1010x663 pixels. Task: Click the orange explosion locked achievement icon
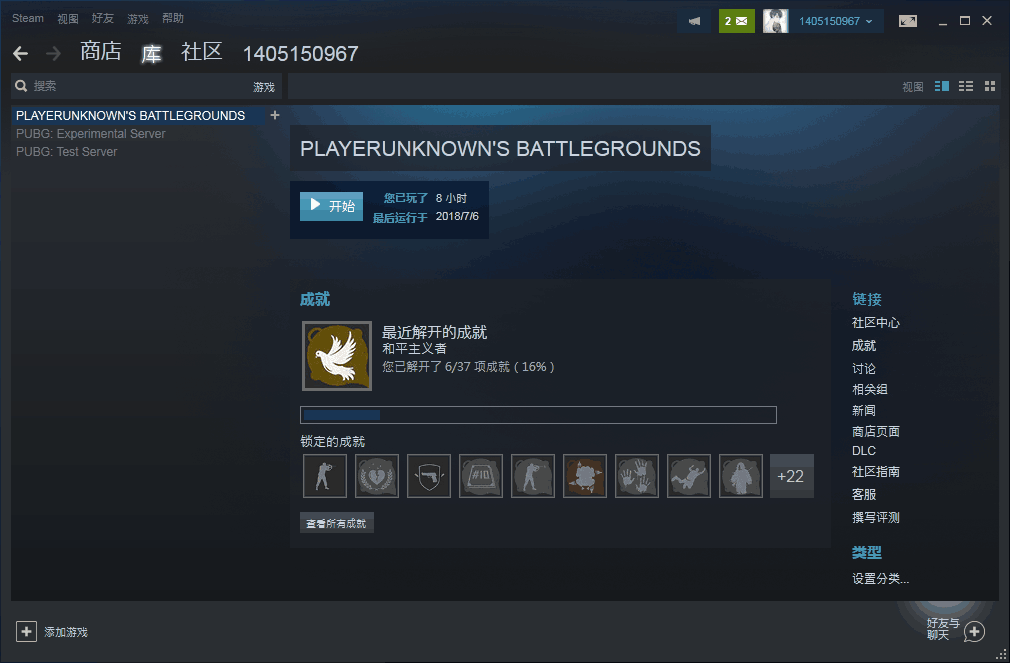[x=585, y=476]
